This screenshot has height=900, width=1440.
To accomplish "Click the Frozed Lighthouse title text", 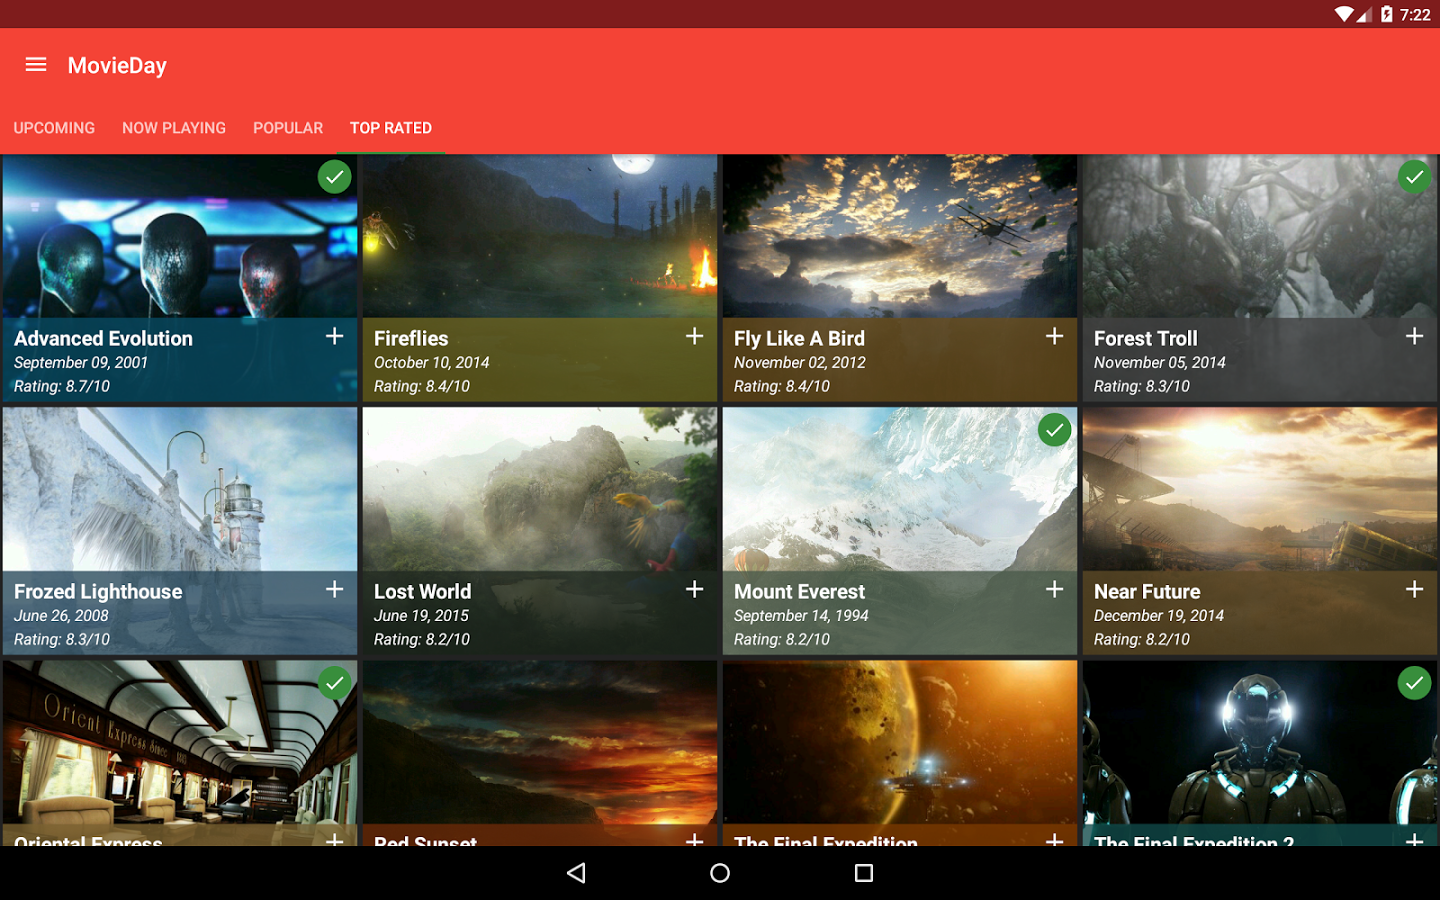I will click(x=98, y=591).
